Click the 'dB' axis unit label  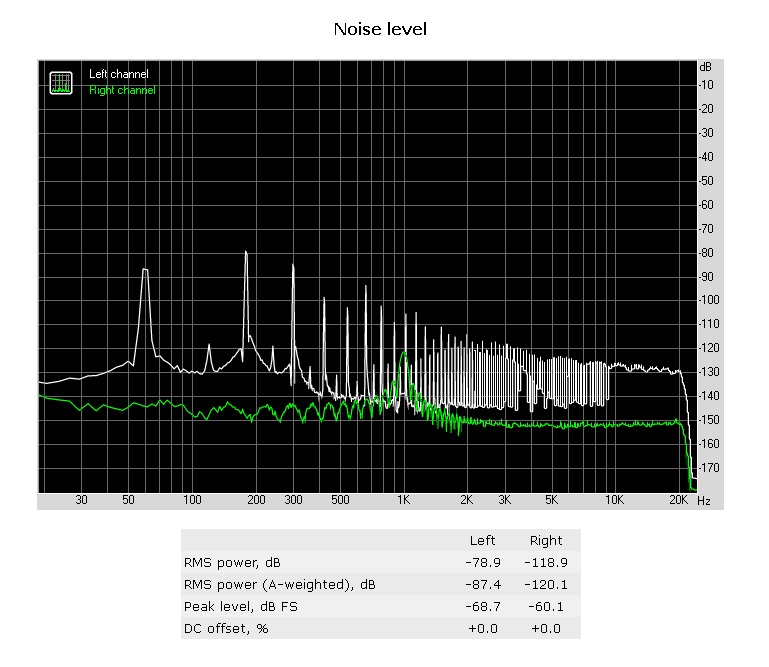coord(705,67)
